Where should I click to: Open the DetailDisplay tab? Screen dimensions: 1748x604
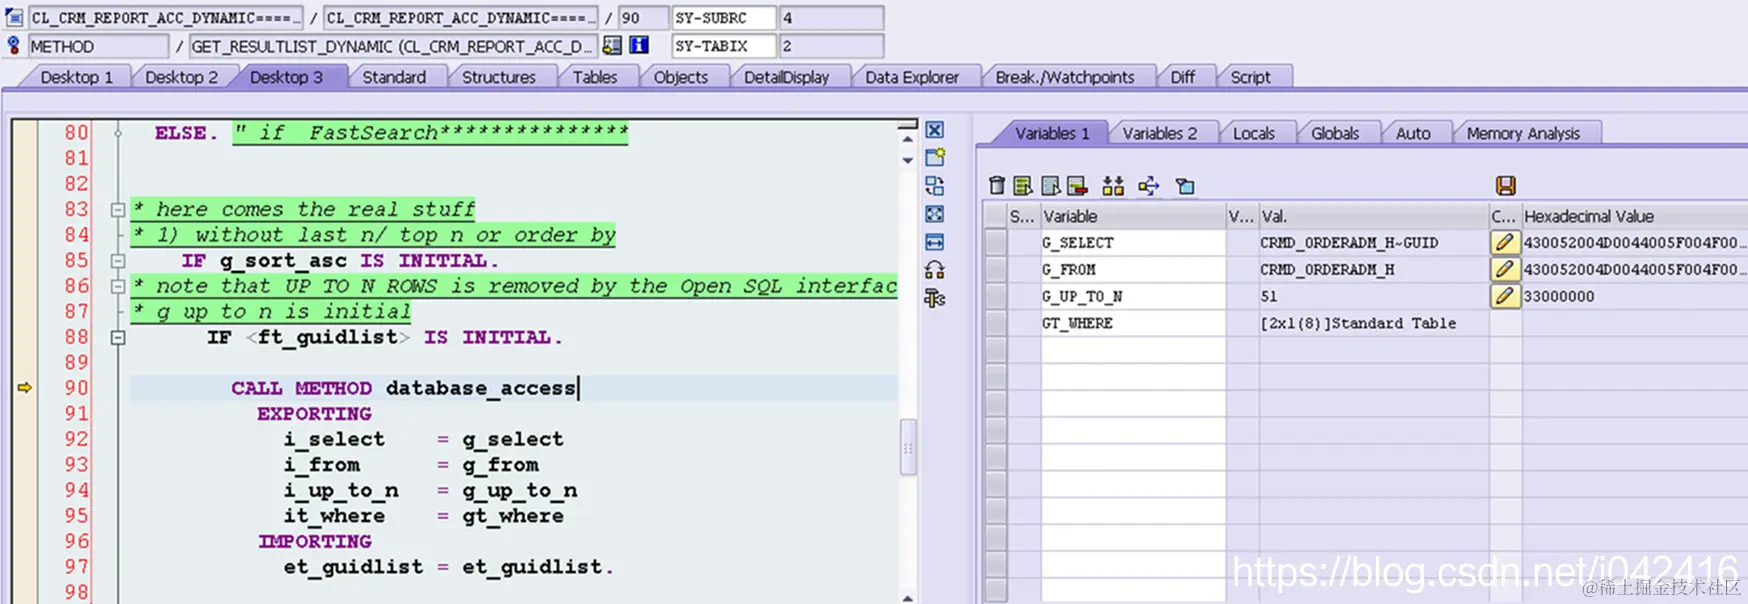(786, 77)
